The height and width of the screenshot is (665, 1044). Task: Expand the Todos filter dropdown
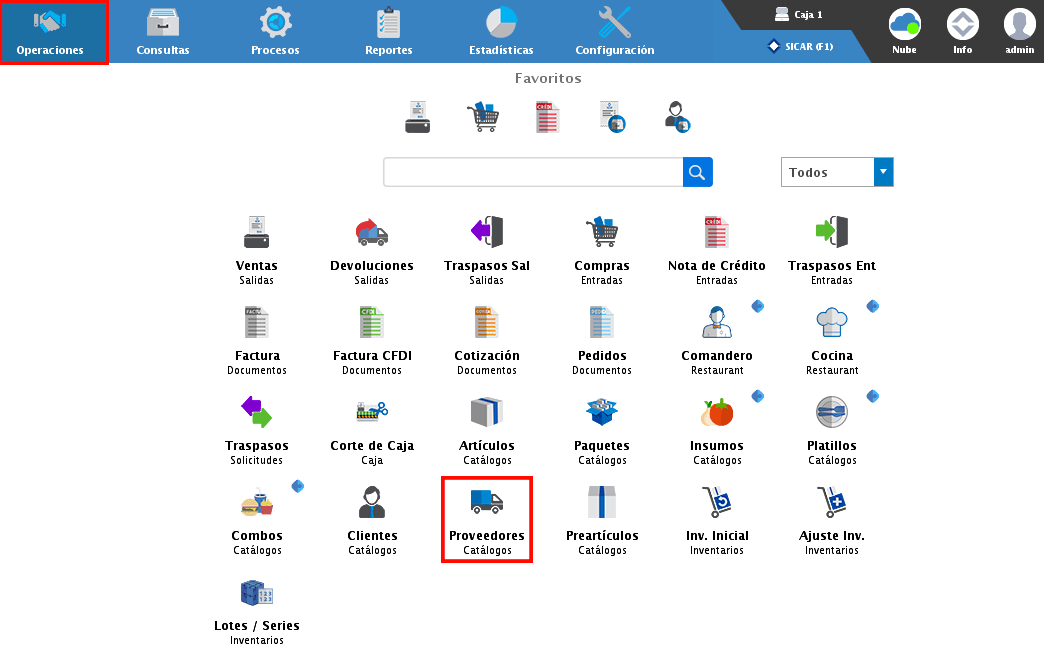click(x=883, y=172)
